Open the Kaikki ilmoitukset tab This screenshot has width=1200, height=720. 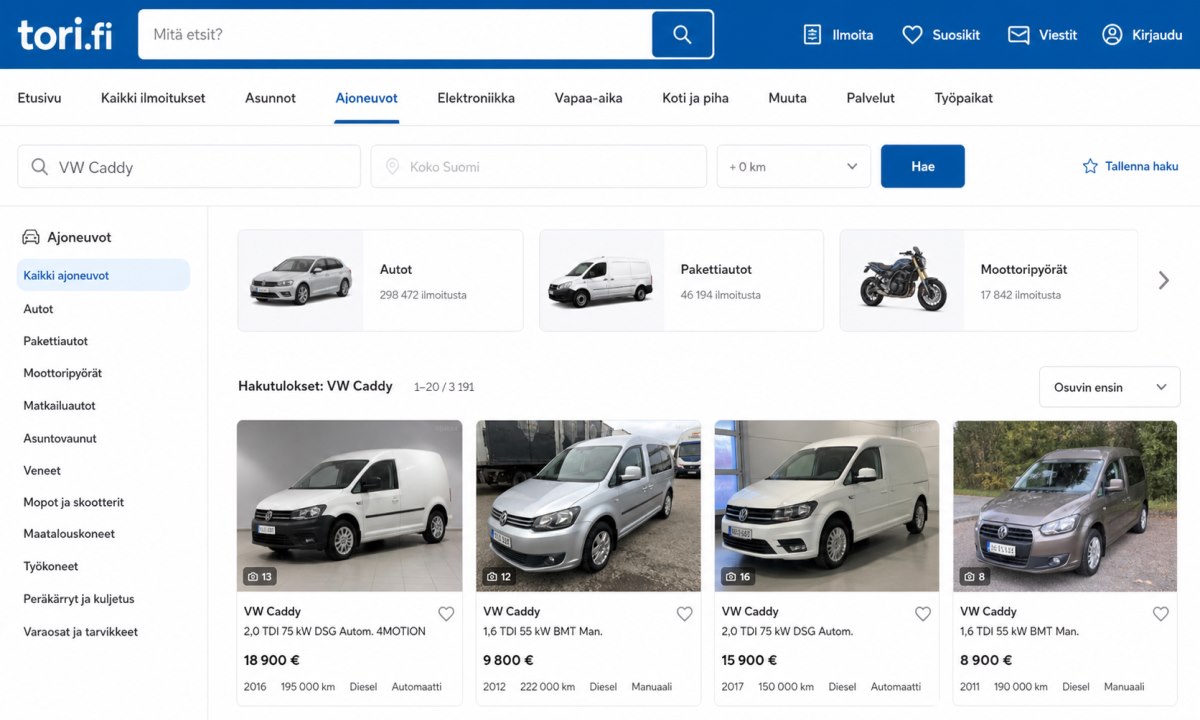[x=153, y=98]
